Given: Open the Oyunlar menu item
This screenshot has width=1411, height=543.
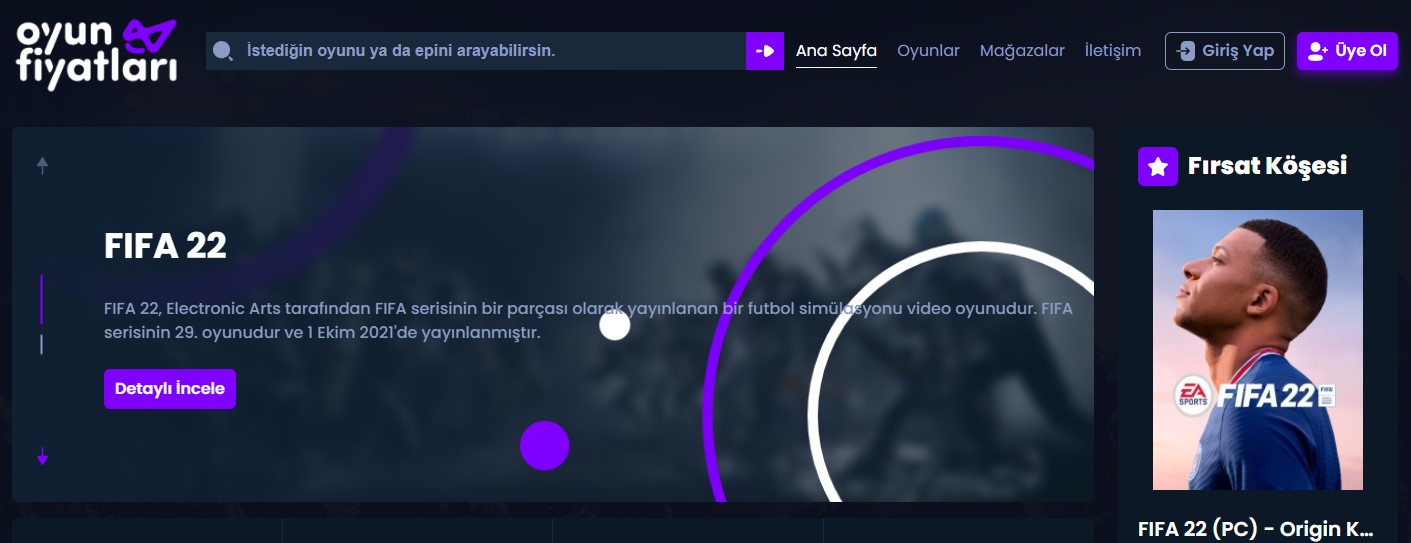Looking at the screenshot, I should pyautogui.click(x=928, y=51).
